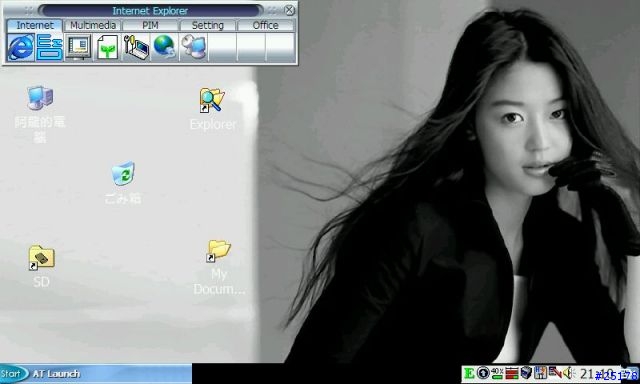This screenshot has width=640, height=384.
Task: Switch to the Office tab
Action: coord(265,25)
